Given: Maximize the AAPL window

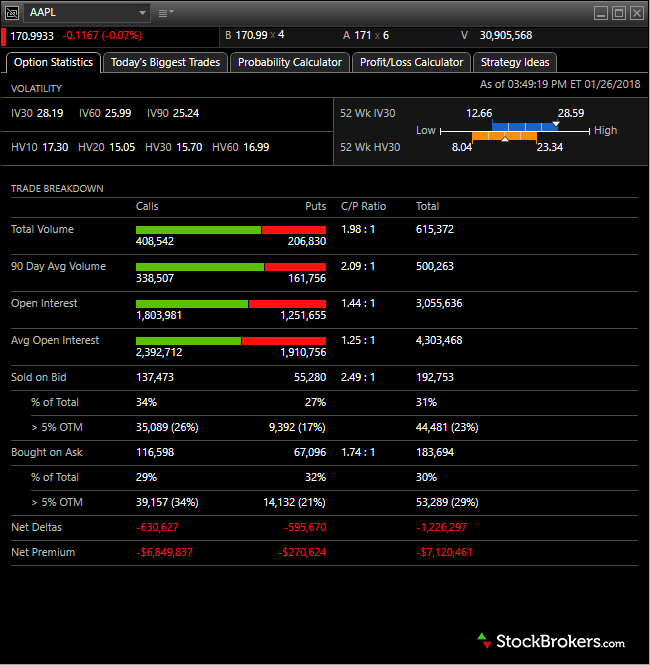Looking at the screenshot, I should (619, 13).
